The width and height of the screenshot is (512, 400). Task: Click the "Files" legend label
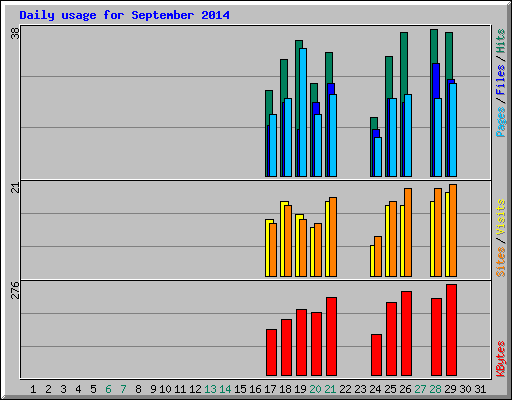click(x=500, y=80)
